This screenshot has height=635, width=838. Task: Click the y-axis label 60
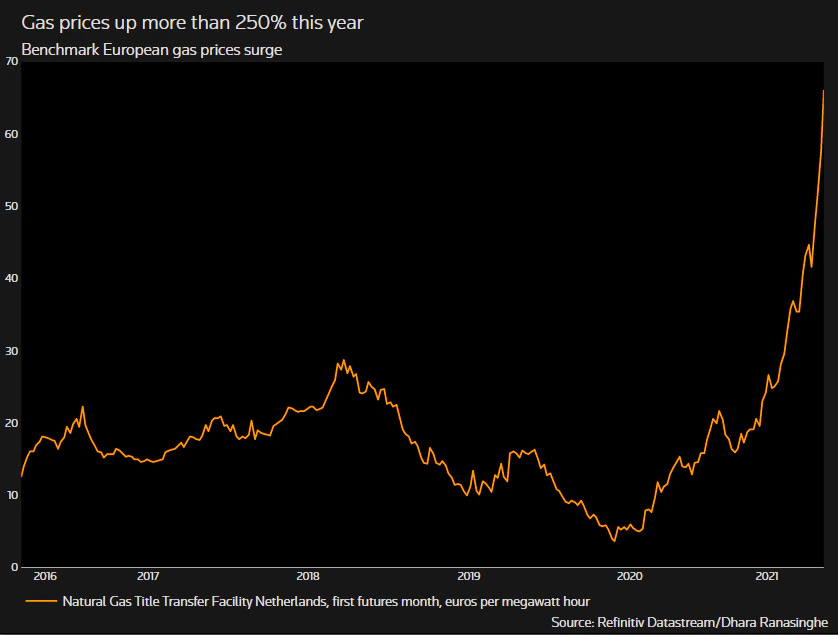(11, 134)
